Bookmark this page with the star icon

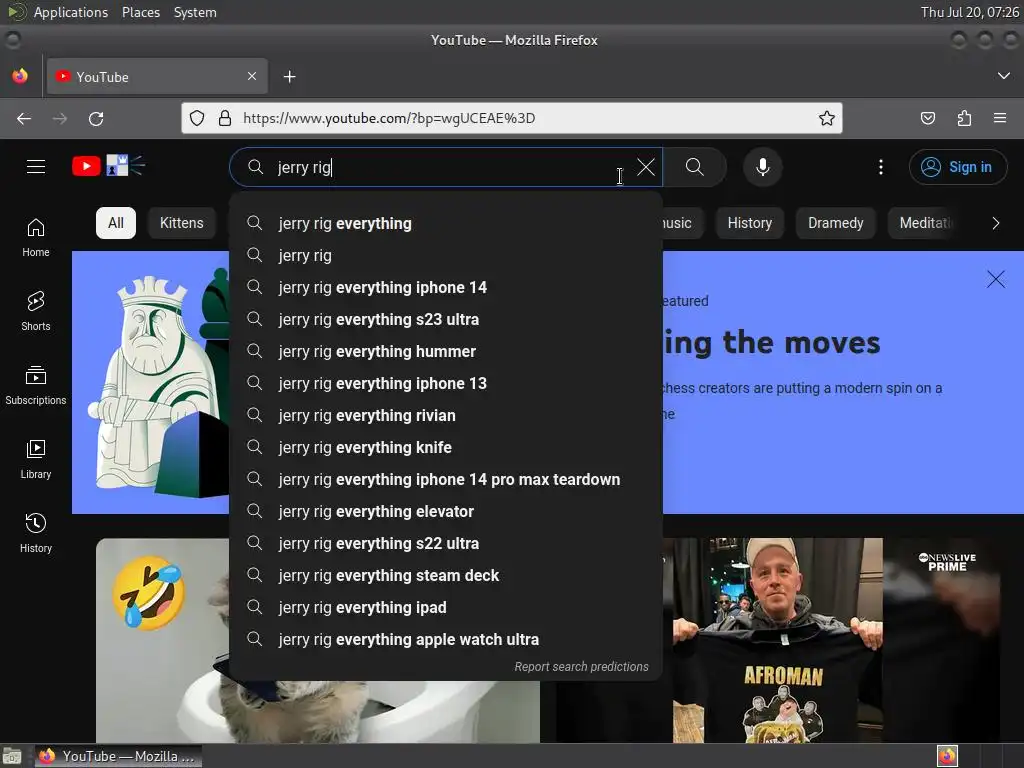click(x=826, y=118)
